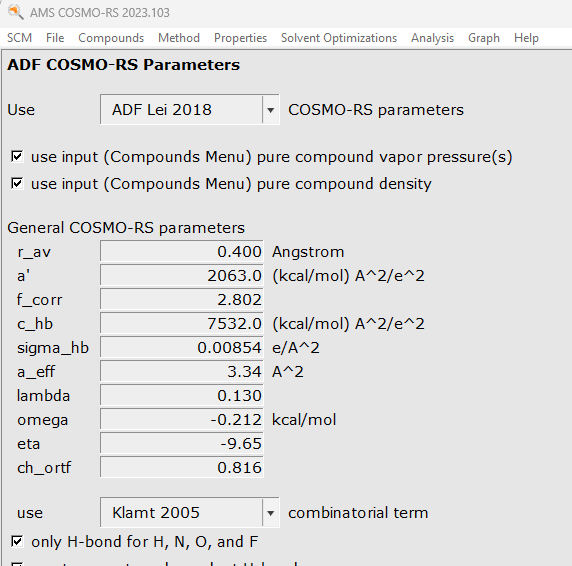Image resolution: width=572 pixels, height=566 pixels.
Task: Open the Analysis menu
Action: (432, 38)
